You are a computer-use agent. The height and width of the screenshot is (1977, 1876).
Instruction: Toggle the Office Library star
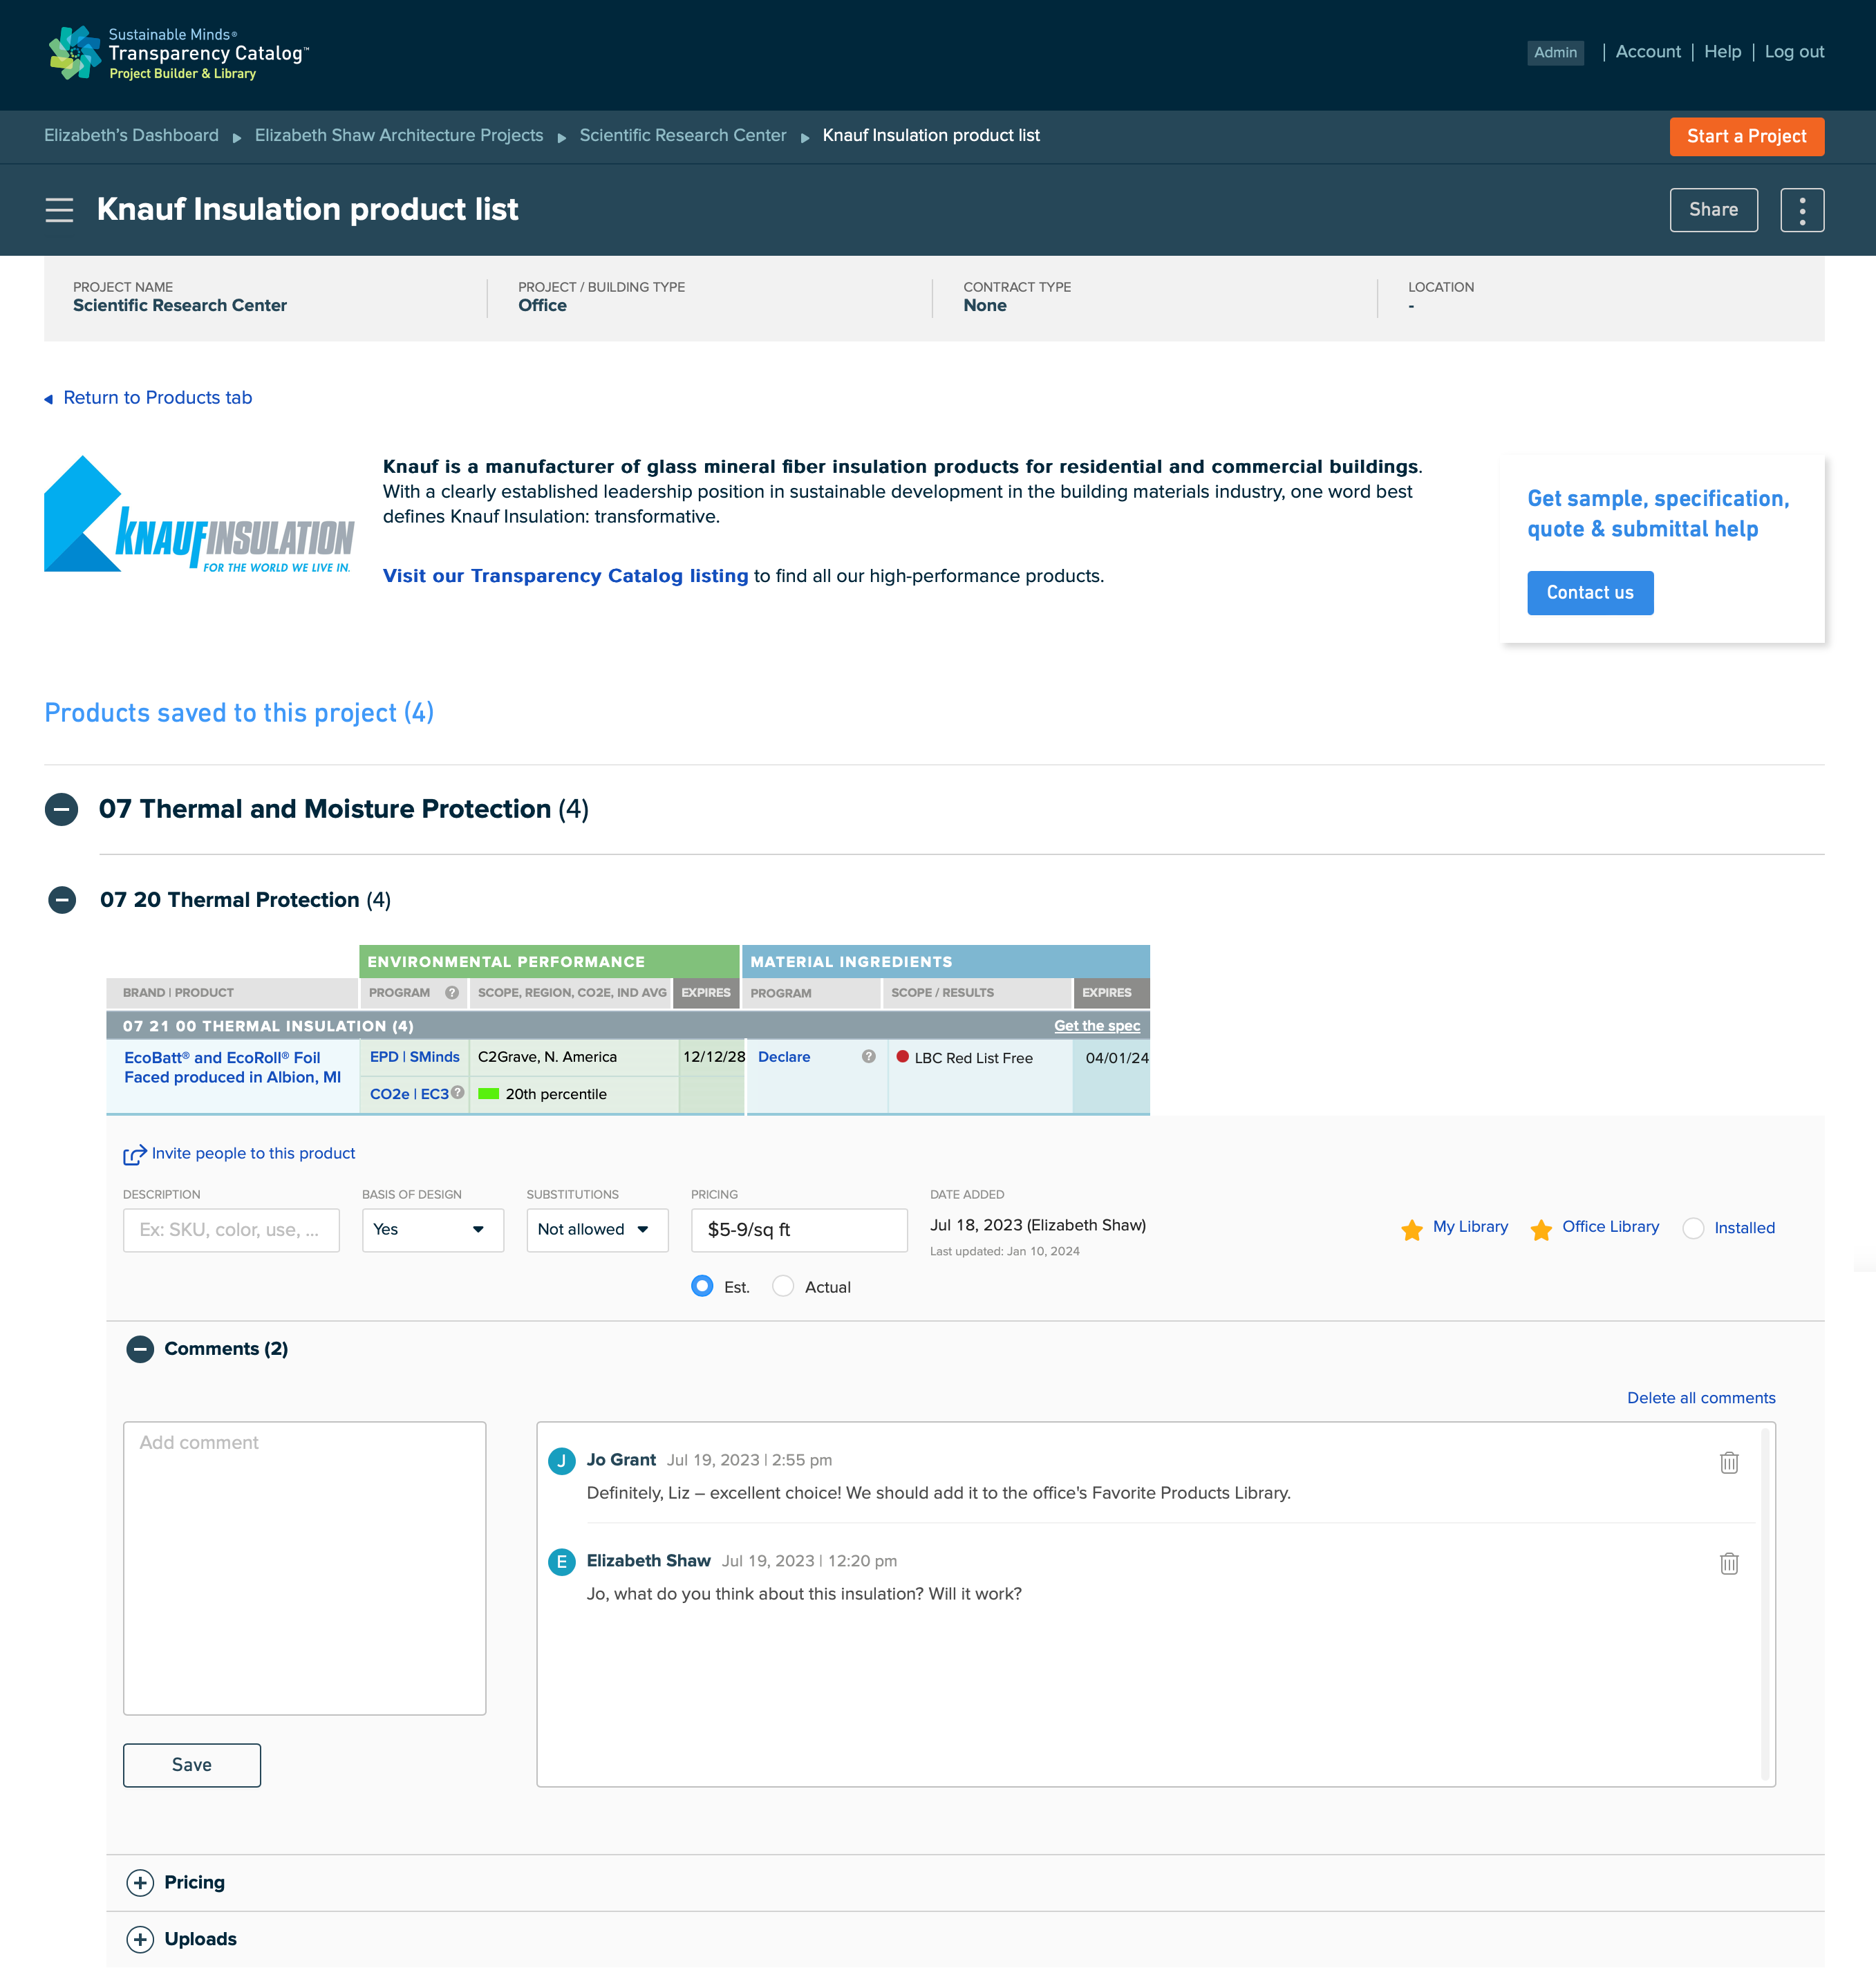tap(1540, 1229)
